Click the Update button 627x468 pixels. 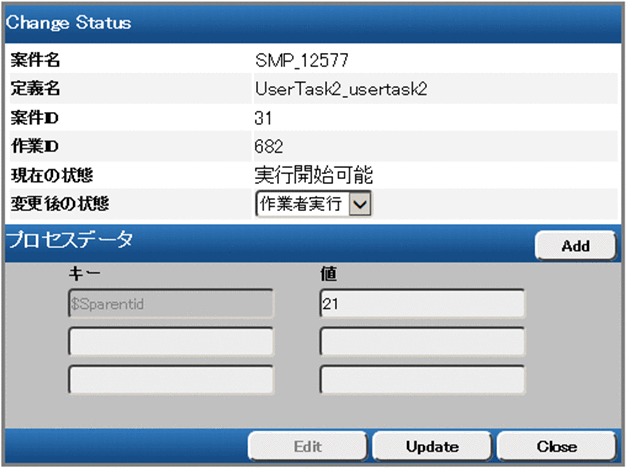pos(432,446)
